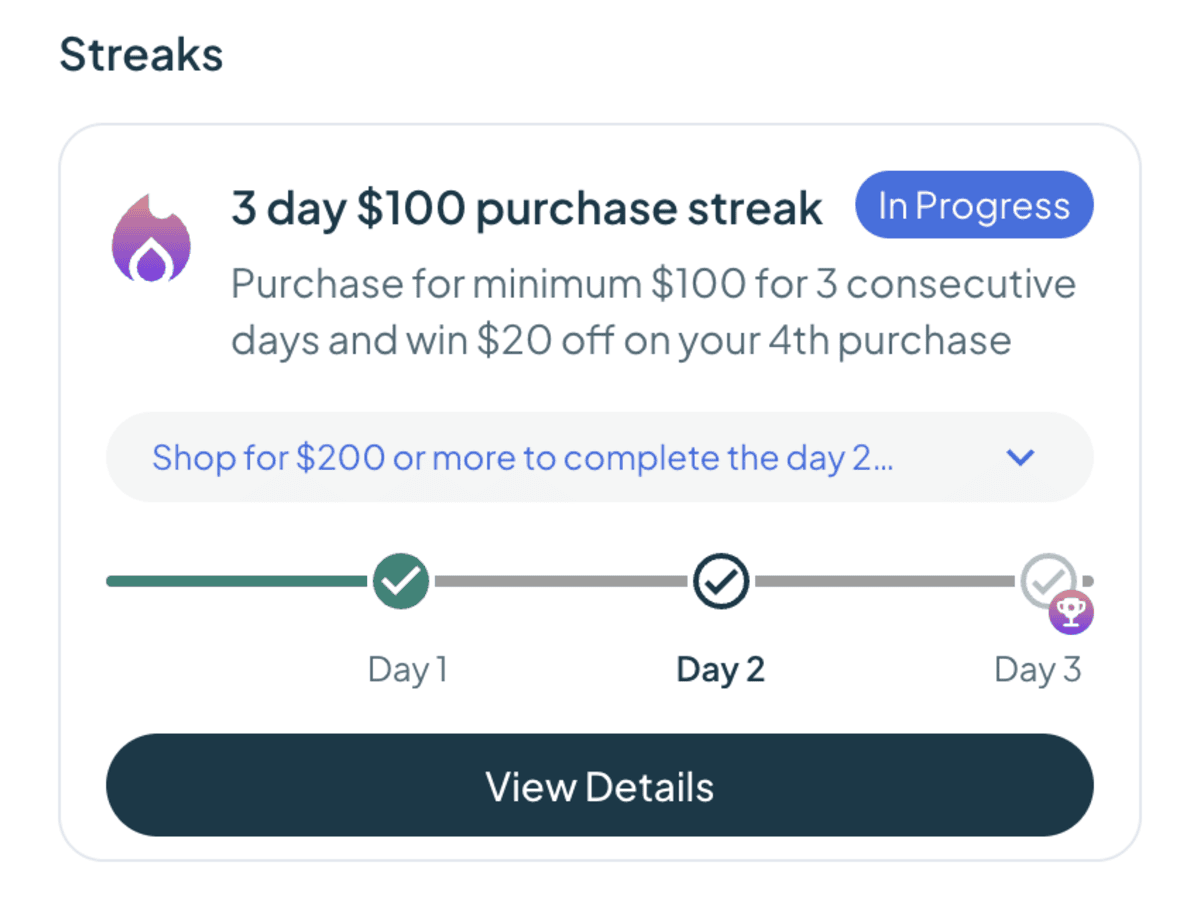The height and width of the screenshot is (900, 1200).
Task: Click the streak description about $20 off
Action: tap(653, 312)
